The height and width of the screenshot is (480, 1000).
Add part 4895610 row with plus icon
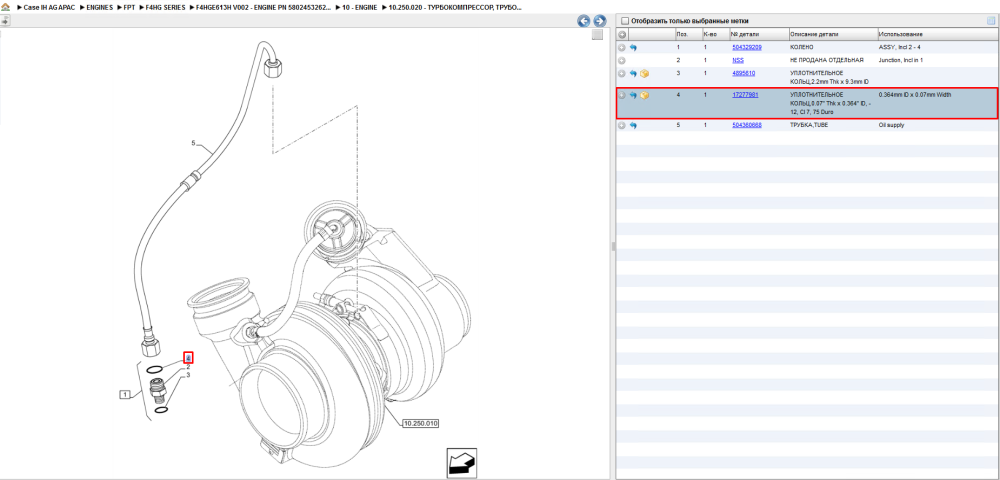[x=622, y=74]
